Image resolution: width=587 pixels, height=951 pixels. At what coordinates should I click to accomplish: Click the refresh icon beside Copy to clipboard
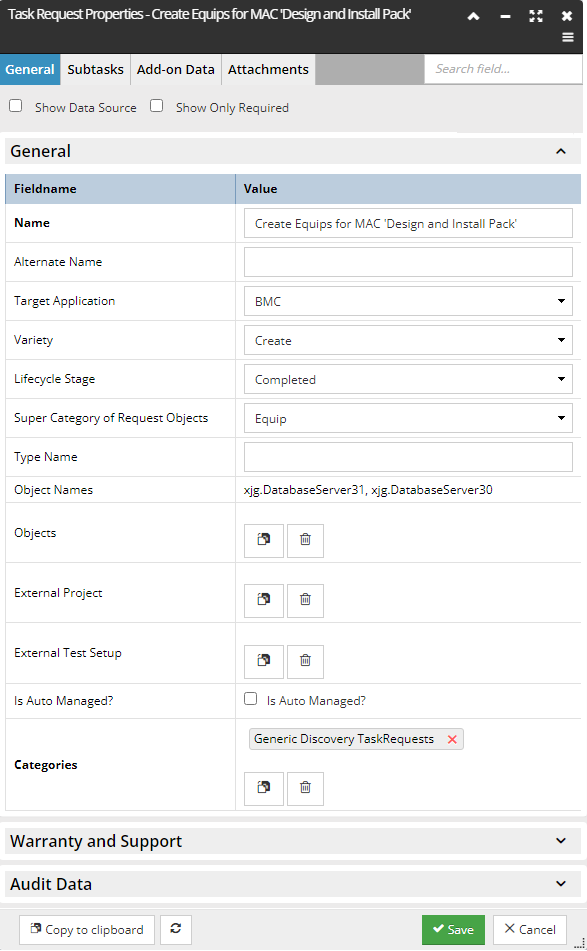click(x=176, y=929)
